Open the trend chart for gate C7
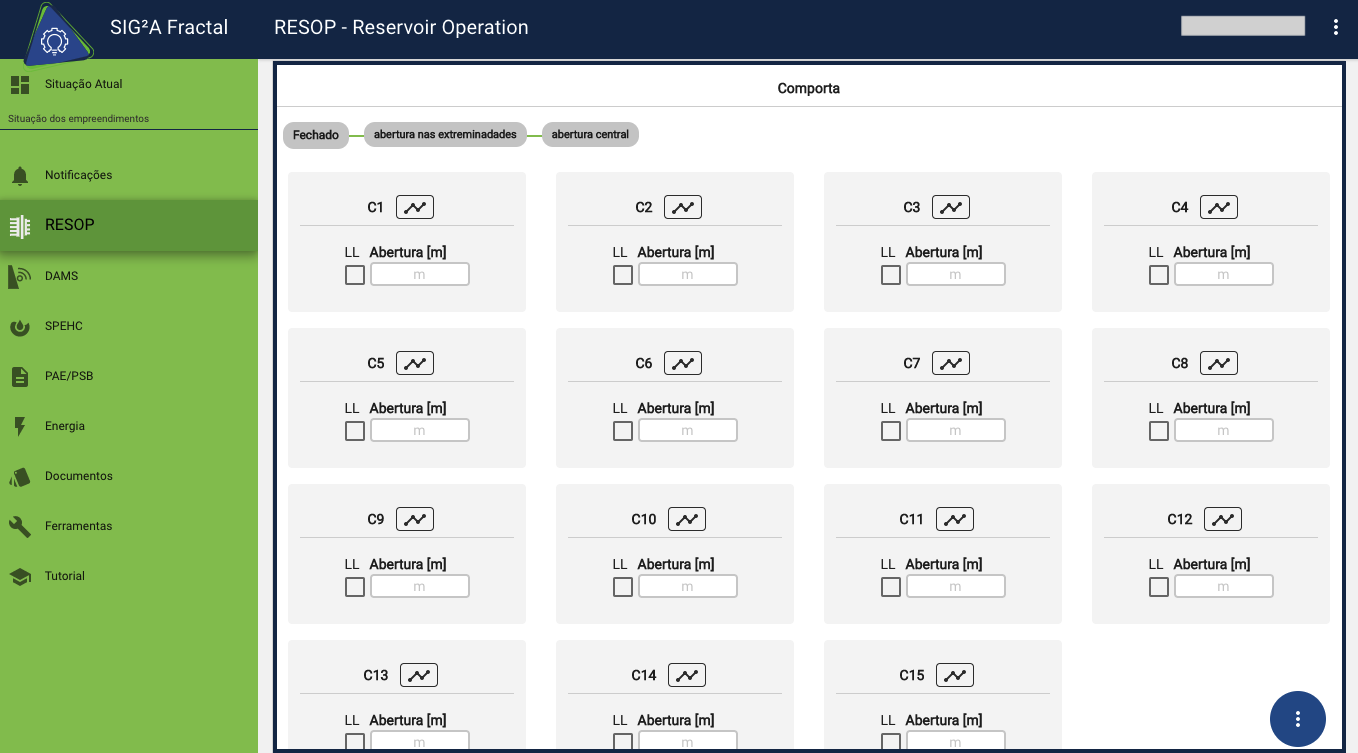 [951, 363]
